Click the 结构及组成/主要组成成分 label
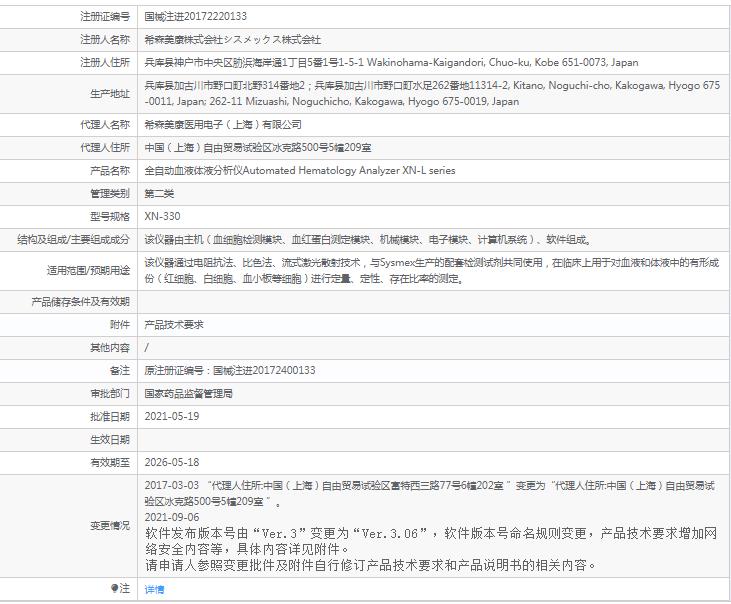 73,240
